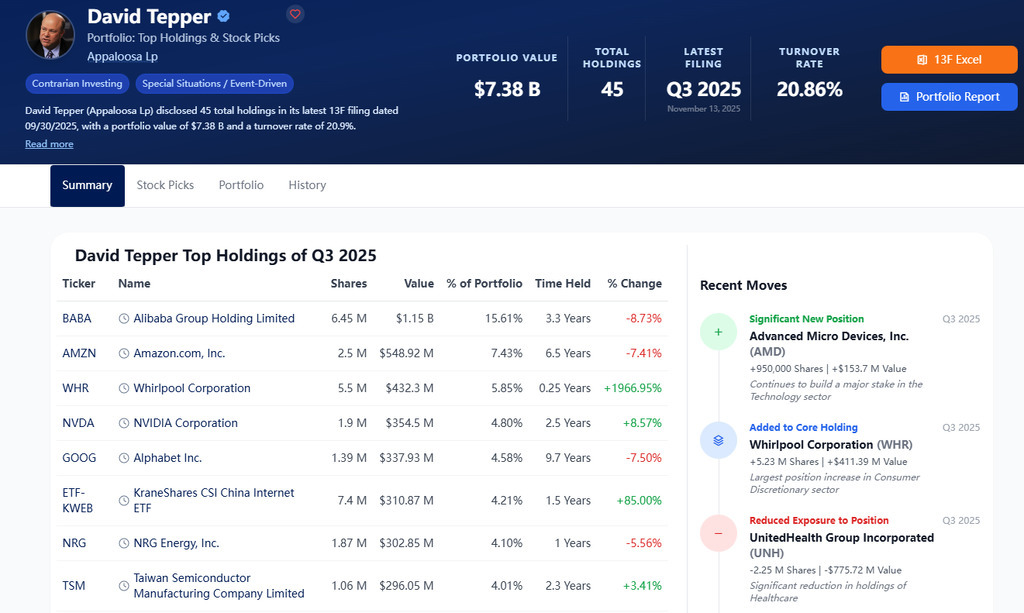The height and width of the screenshot is (613, 1024).
Task: Open the Portfolio Report
Action: click(x=948, y=97)
